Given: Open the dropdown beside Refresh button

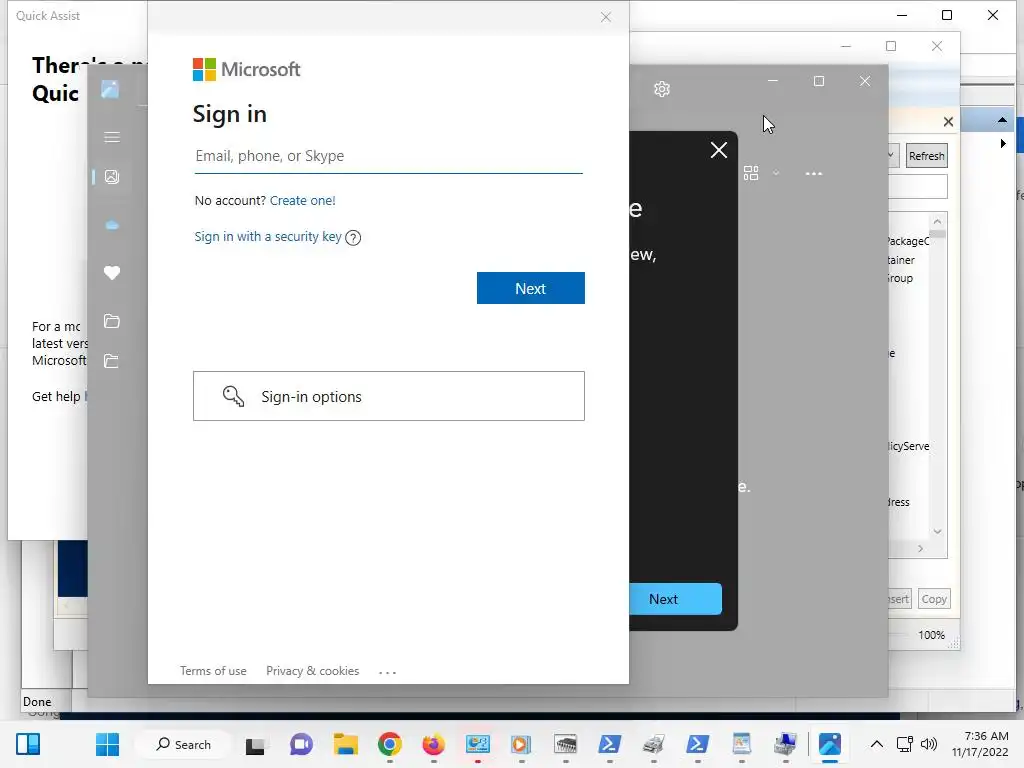Looking at the screenshot, I should (891, 155).
